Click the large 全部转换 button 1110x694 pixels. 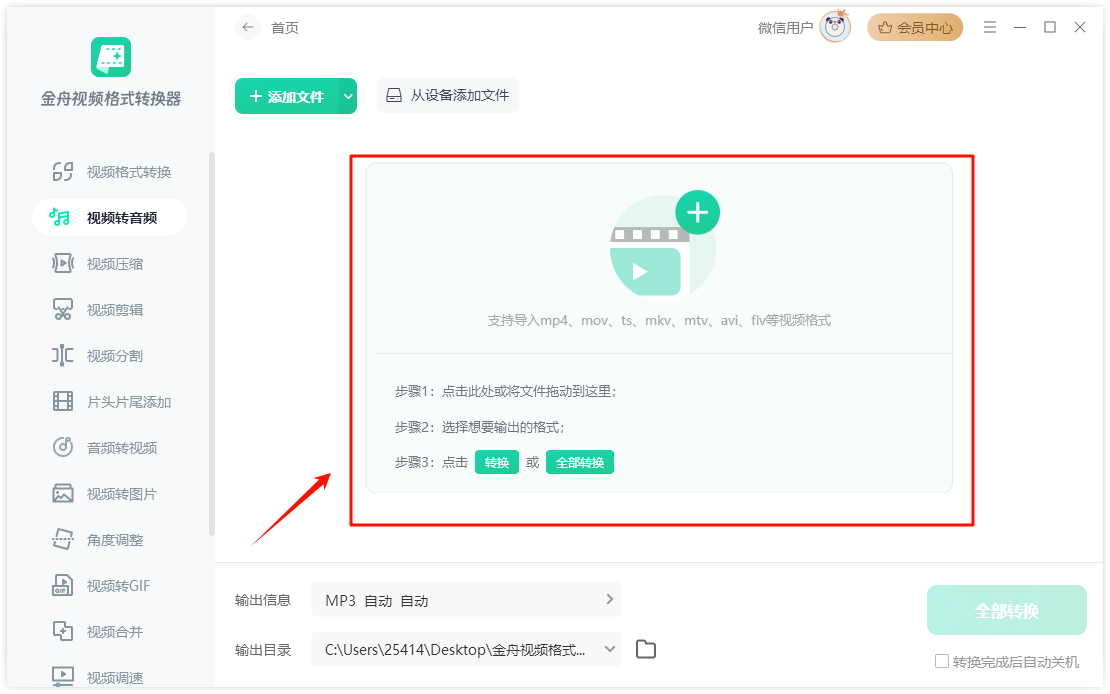tap(1007, 610)
